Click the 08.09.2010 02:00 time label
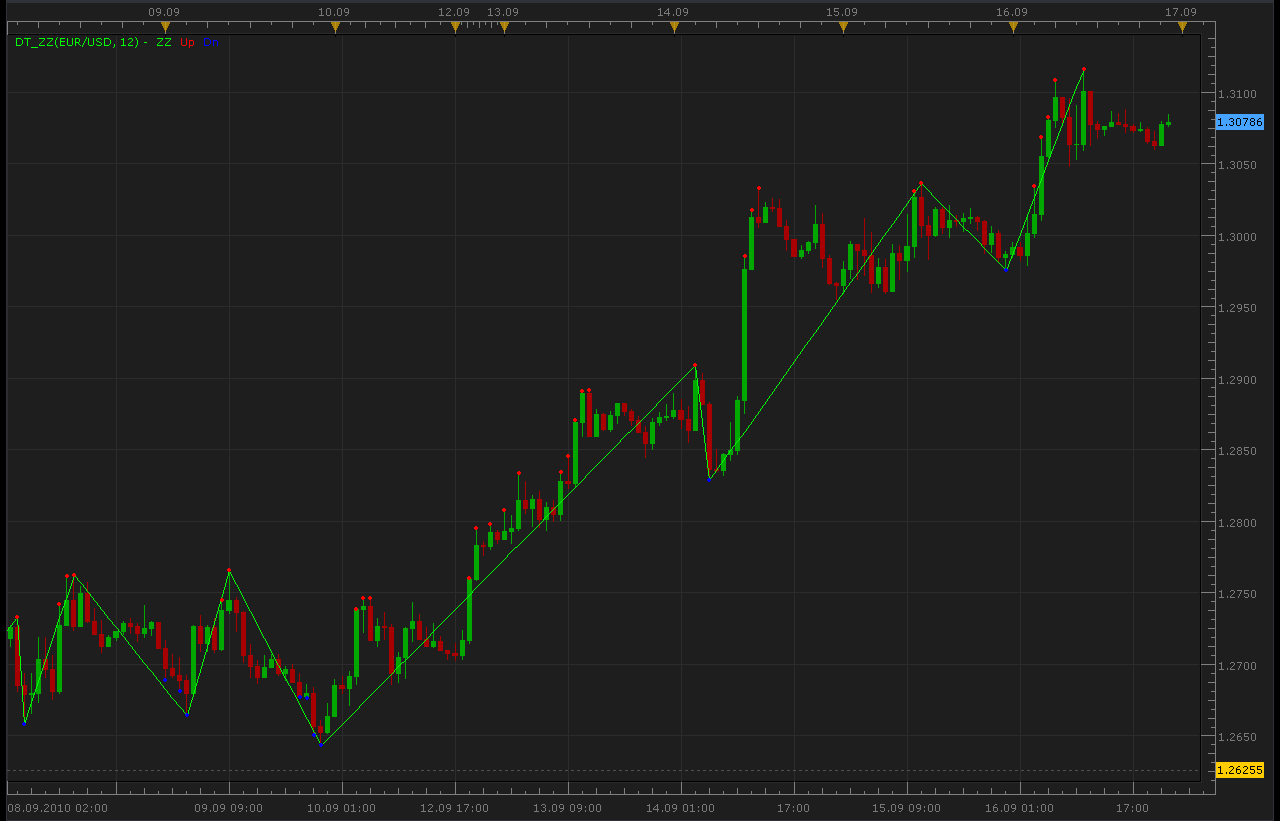Viewport: 1280px width, 821px height. 57,807
